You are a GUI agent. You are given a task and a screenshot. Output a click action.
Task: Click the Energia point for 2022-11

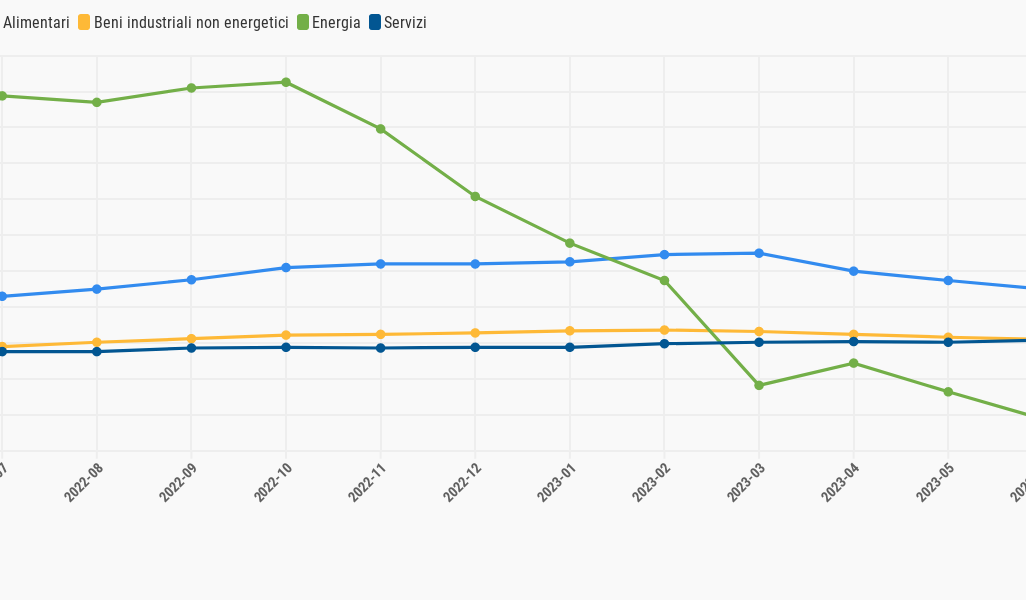pyautogui.click(x=381, y=129)
